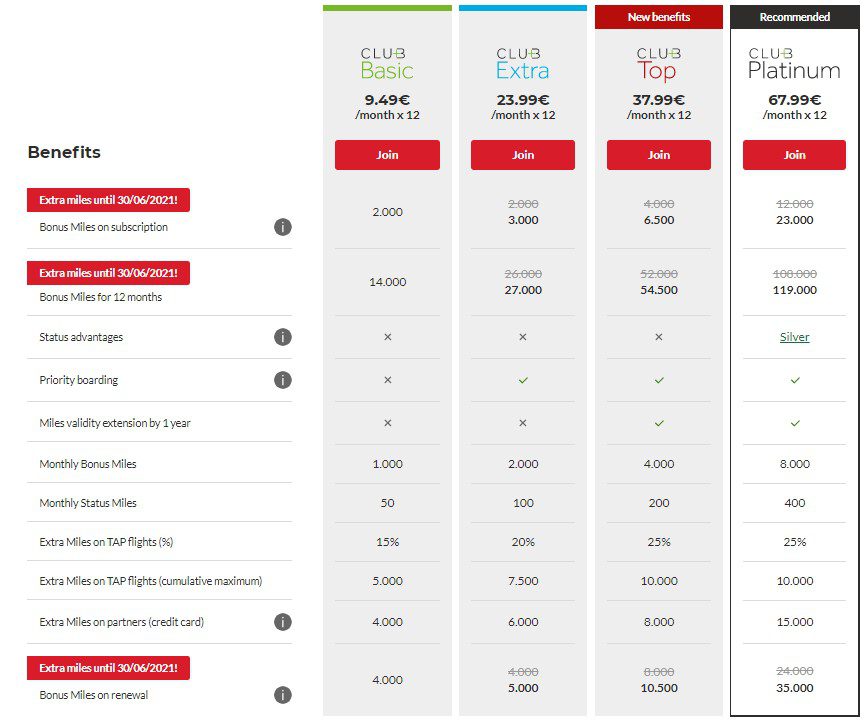Select the 8.000 Platinum monthly bonus miles value

coord(795,464)
